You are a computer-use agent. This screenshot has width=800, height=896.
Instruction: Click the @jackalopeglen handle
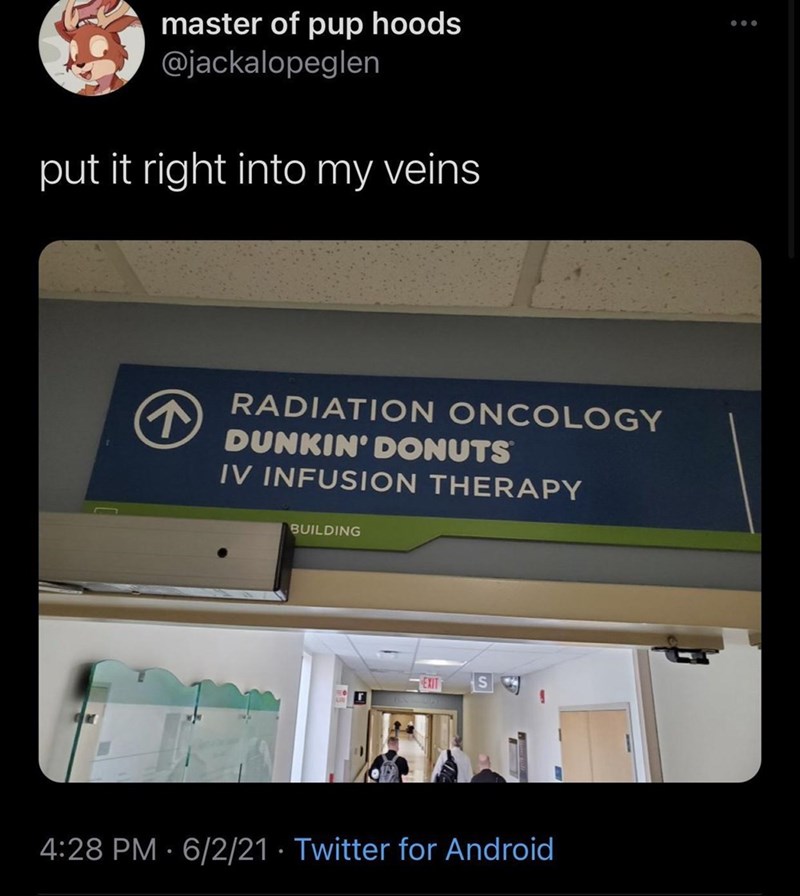[x=270, y=62]
